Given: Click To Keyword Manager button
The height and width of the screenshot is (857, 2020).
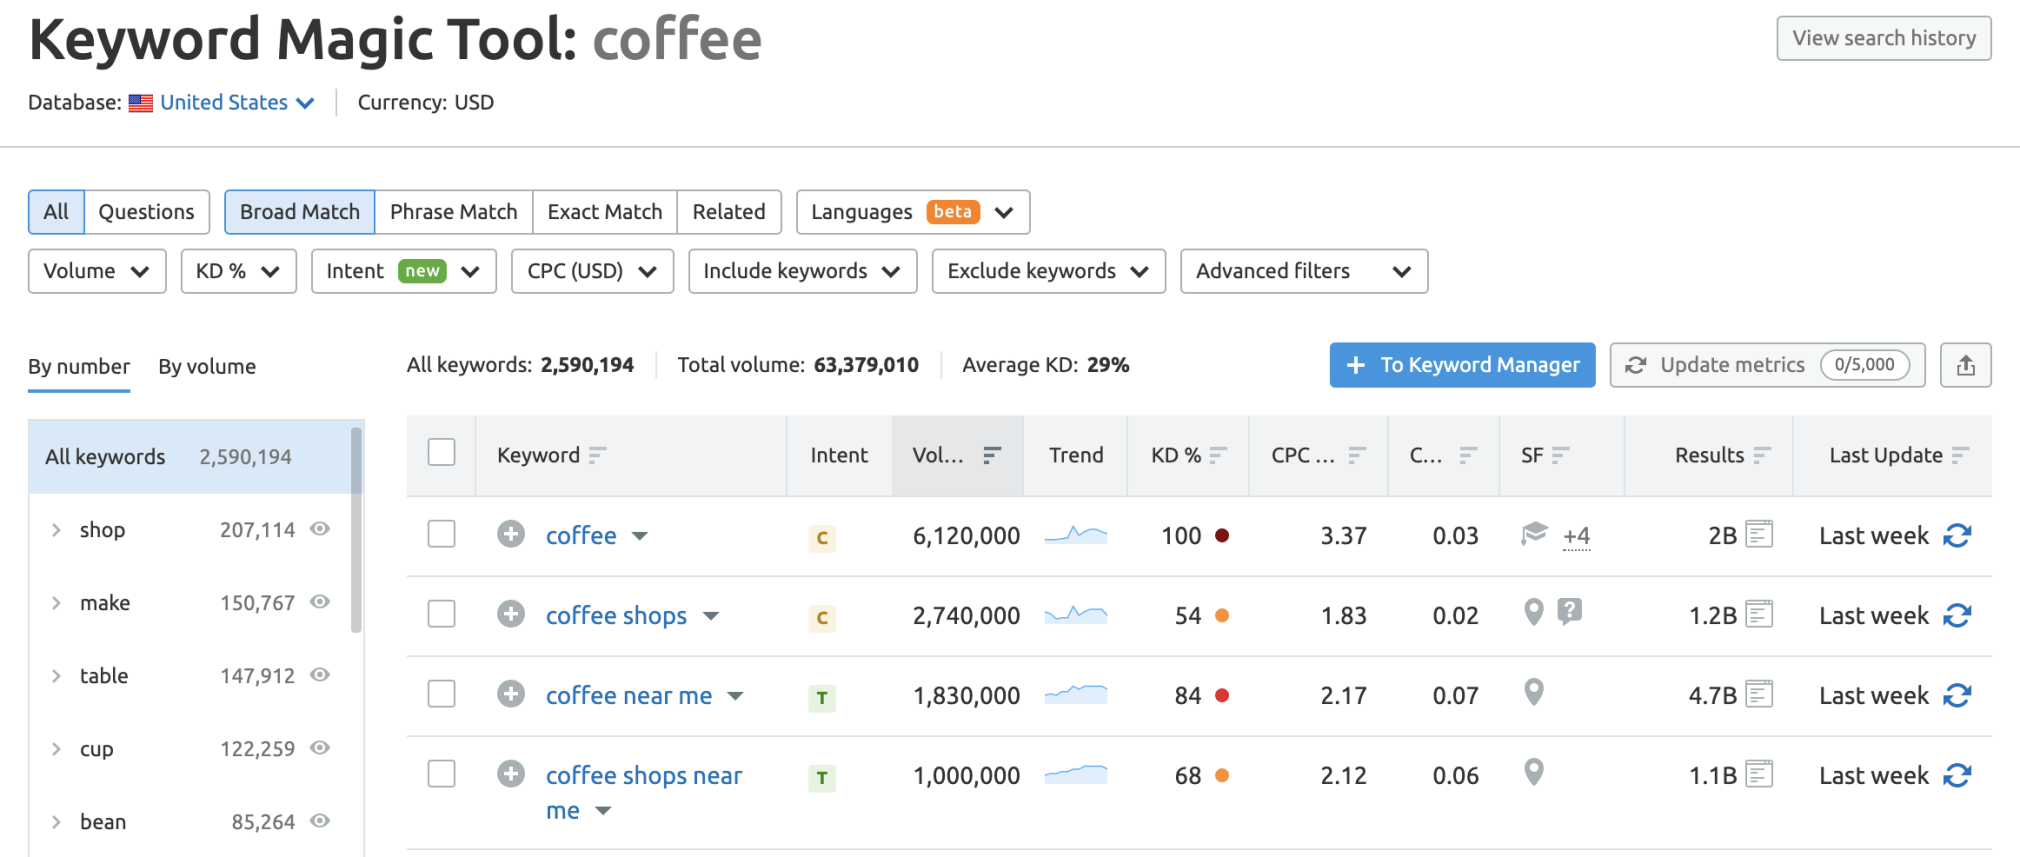Looking at the screenshot, I should click(1463, 365).
